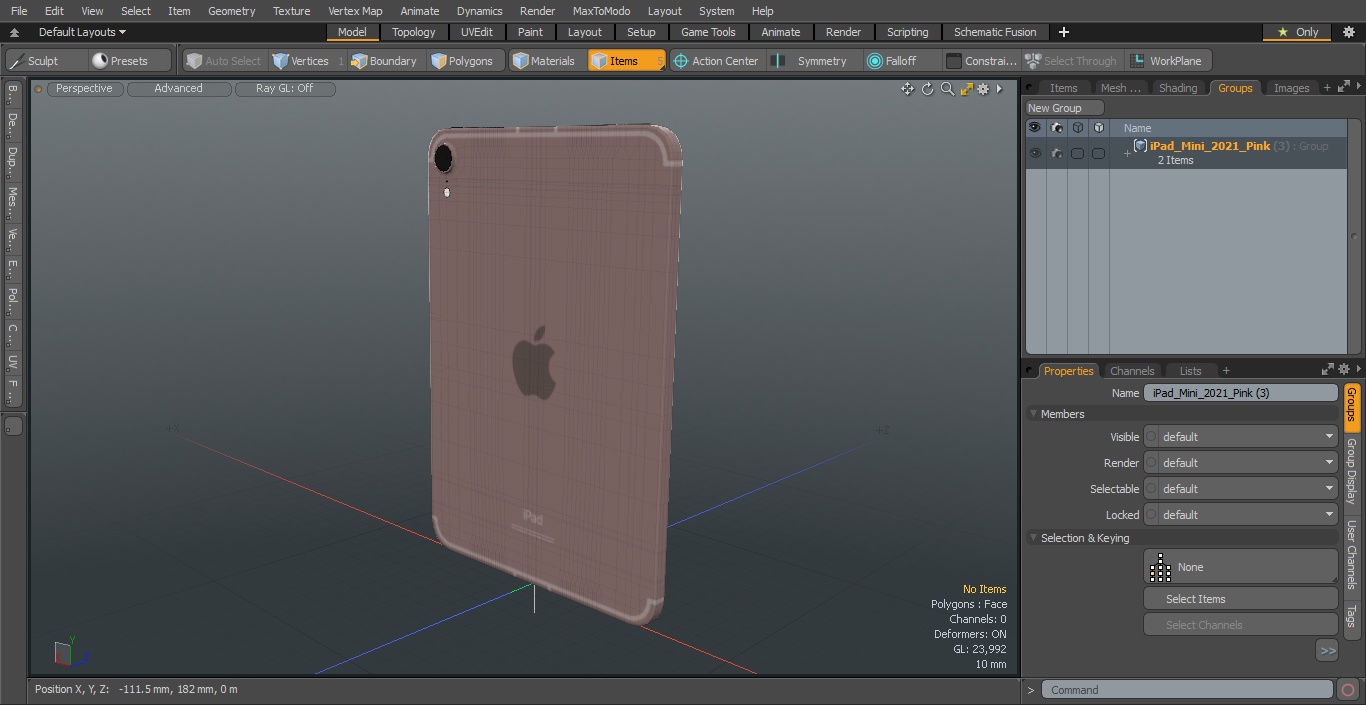Click the layout lock icon beside Default Layouts
The image size is (1366, 705).
tap(14, 32)
